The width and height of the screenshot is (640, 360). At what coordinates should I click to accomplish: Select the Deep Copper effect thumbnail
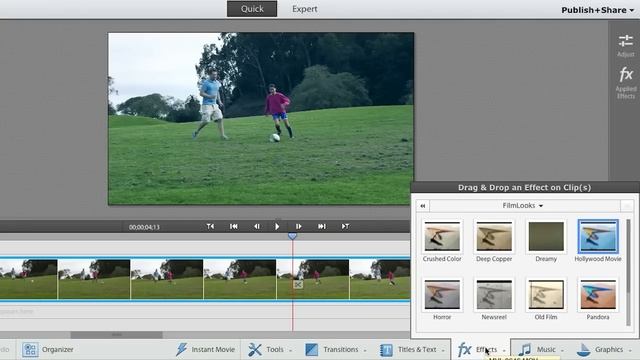click(494, 236)
